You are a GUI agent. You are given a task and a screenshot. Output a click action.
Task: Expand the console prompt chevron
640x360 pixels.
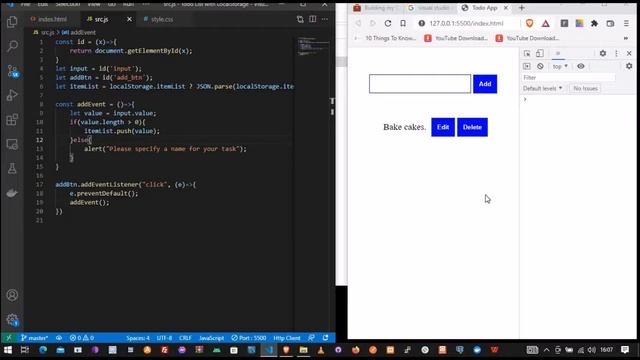(525, 99)
